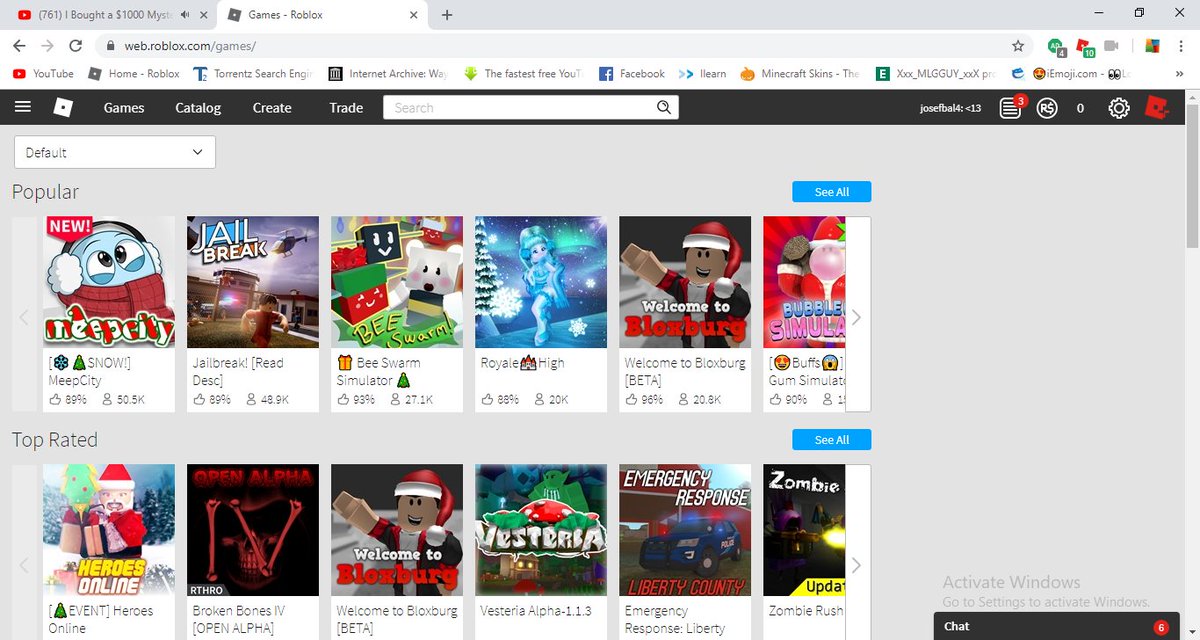Open Catalog in the navbar
The image size is (1200, 640).
[x=198, y=108]
